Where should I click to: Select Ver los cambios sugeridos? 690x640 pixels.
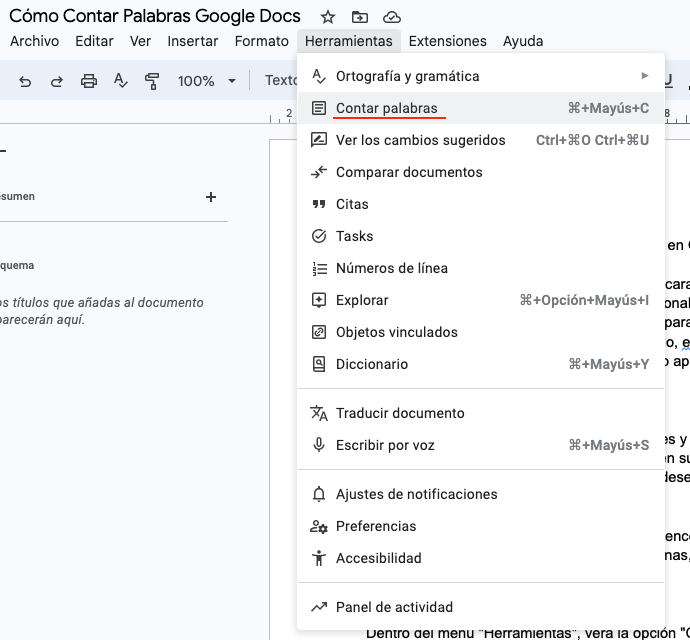481,140
